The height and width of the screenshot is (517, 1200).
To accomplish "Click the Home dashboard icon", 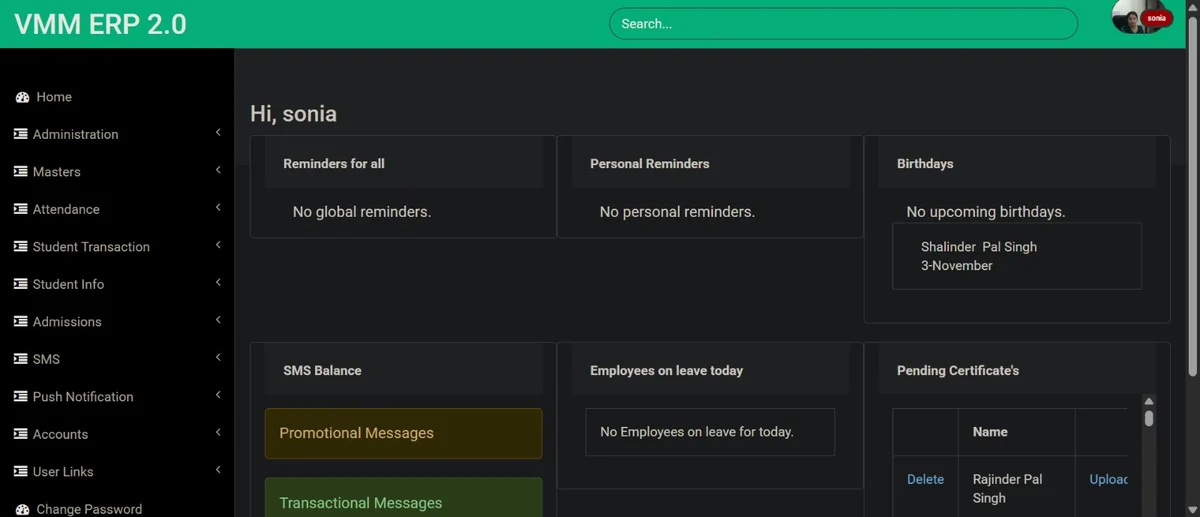I will 22,97.
